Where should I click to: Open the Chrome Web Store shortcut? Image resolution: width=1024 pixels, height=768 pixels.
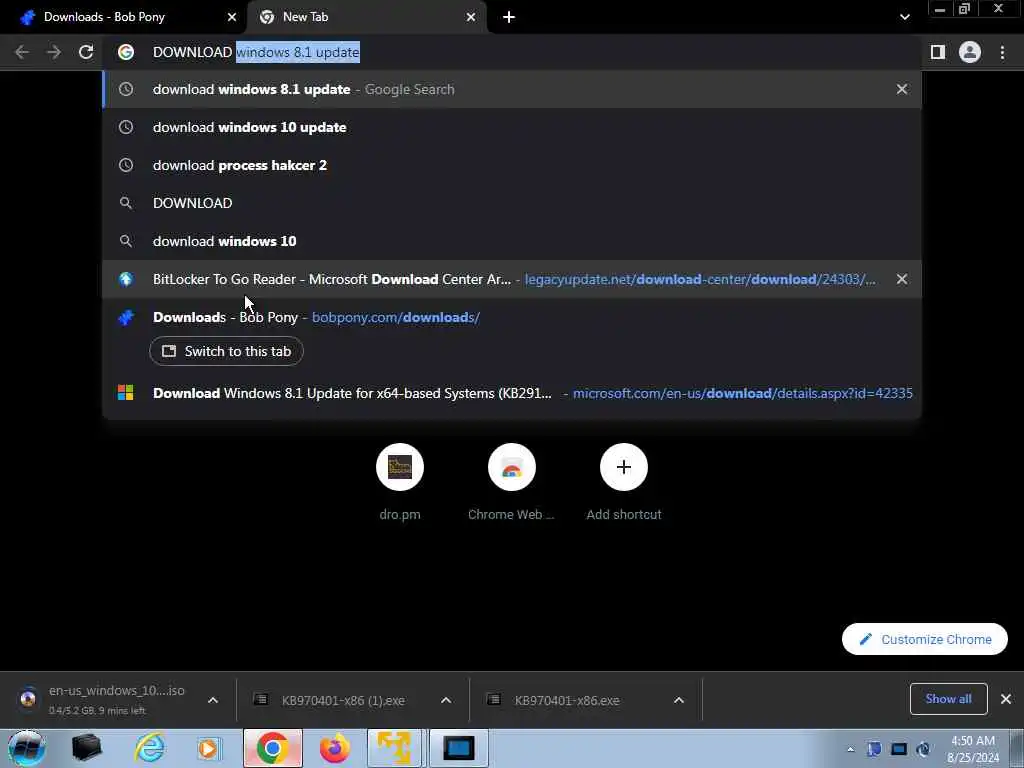511,483
